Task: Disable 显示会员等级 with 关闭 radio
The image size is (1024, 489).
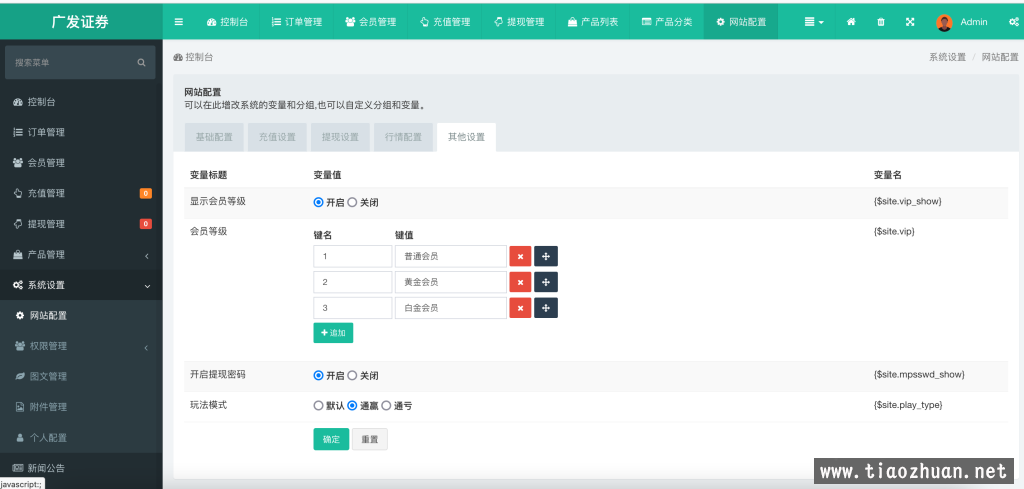Action: (352, 202)
